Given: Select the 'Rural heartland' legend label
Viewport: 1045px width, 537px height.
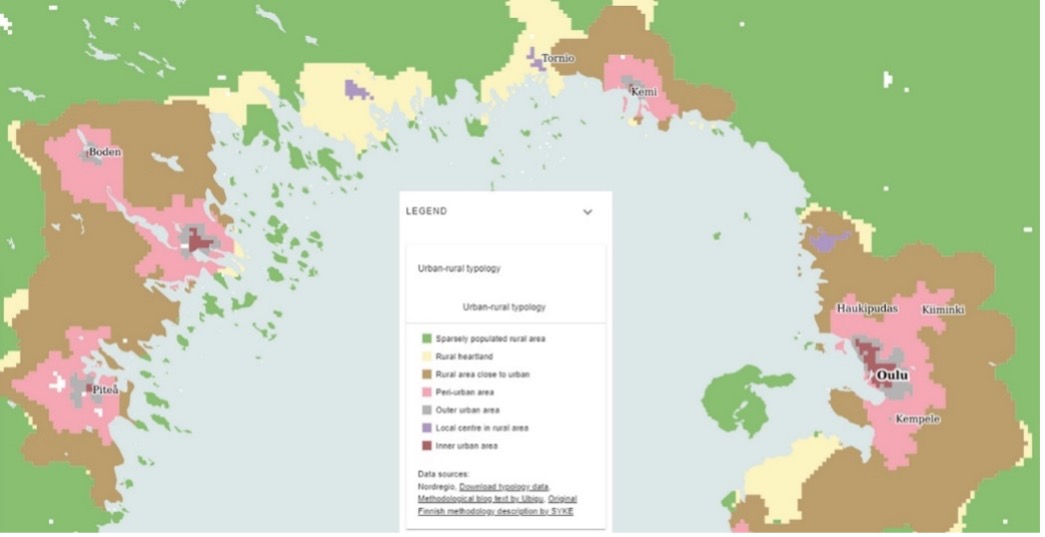Looking at the screenshot, I should click(x=465, y=357).
